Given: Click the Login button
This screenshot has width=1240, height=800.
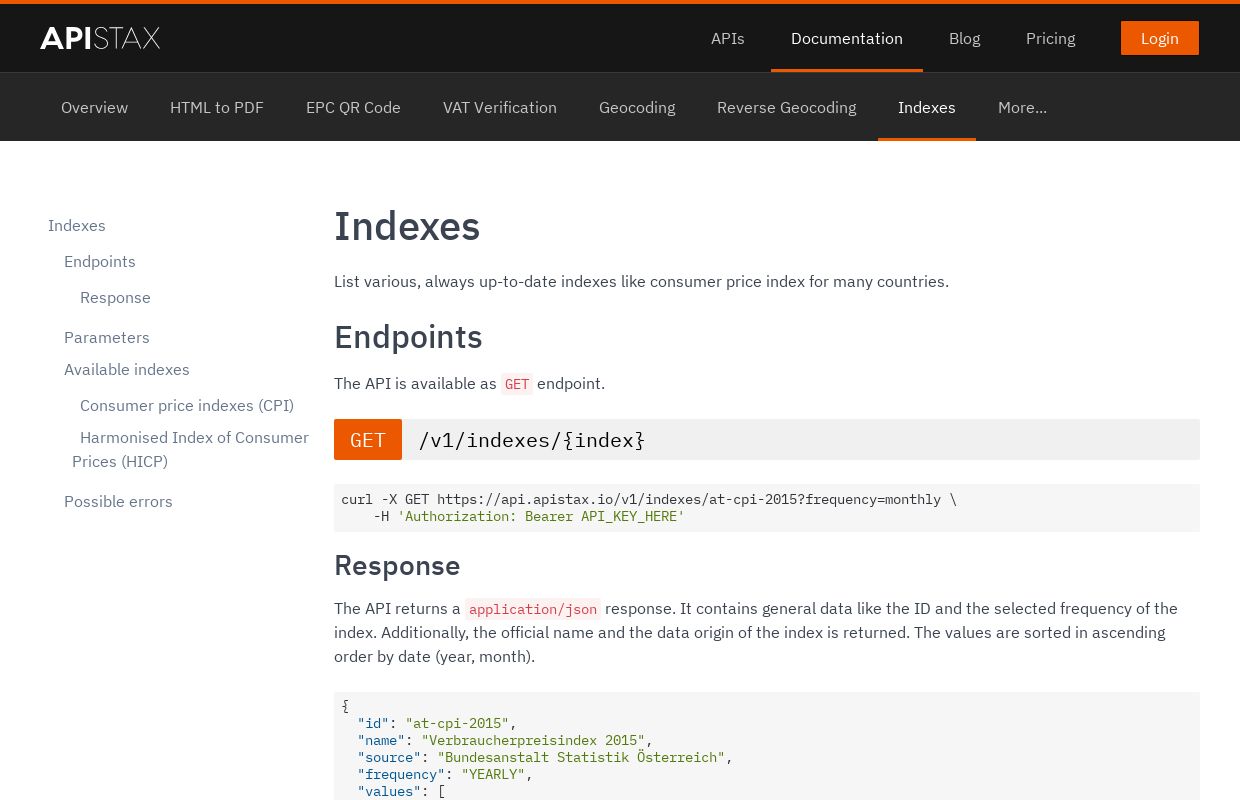Looking at the screenshot, I should (x=1159, y=38).
